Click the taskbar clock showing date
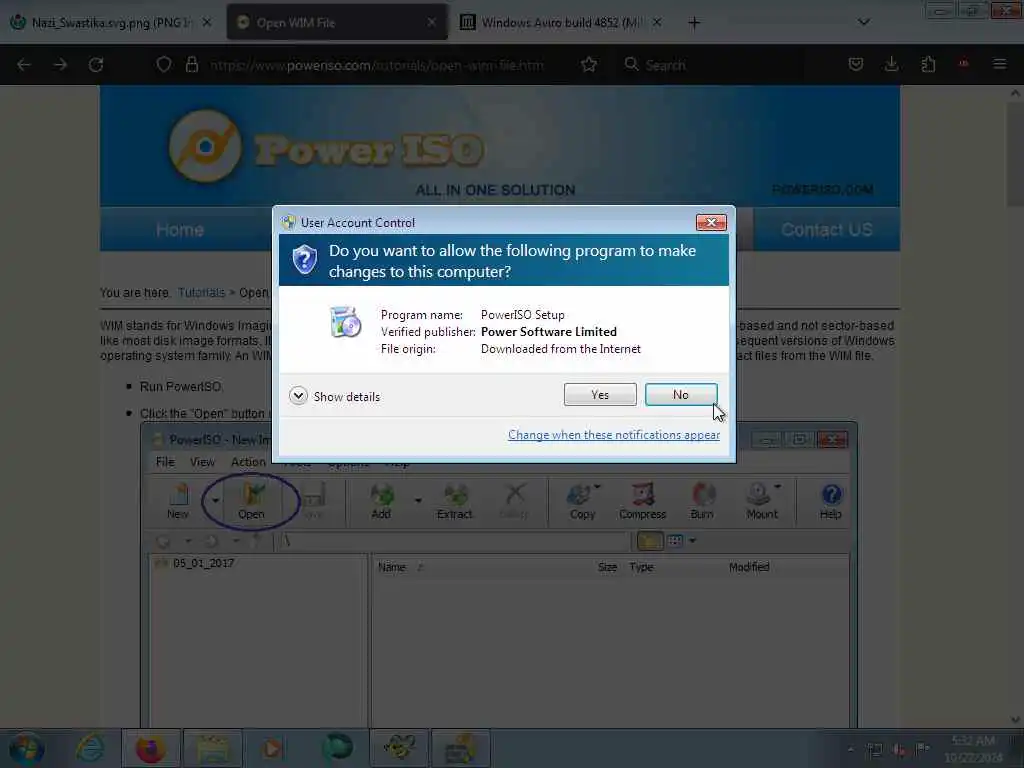 point(973,749)
